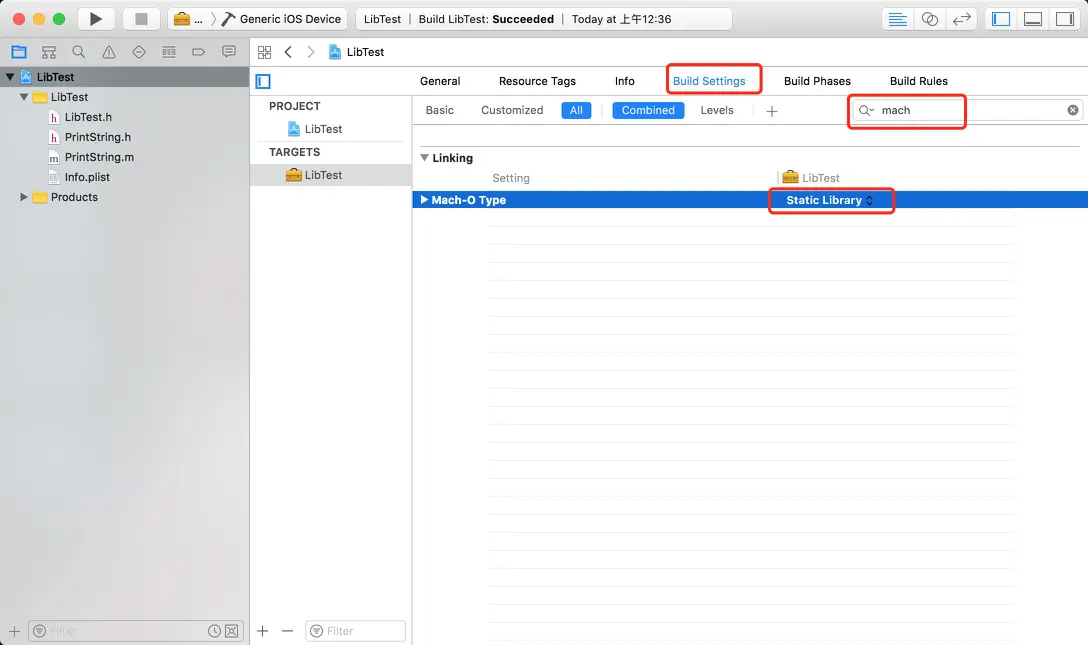Add a new target with plus
This screenshot has height=645, width=1088.
262,630
